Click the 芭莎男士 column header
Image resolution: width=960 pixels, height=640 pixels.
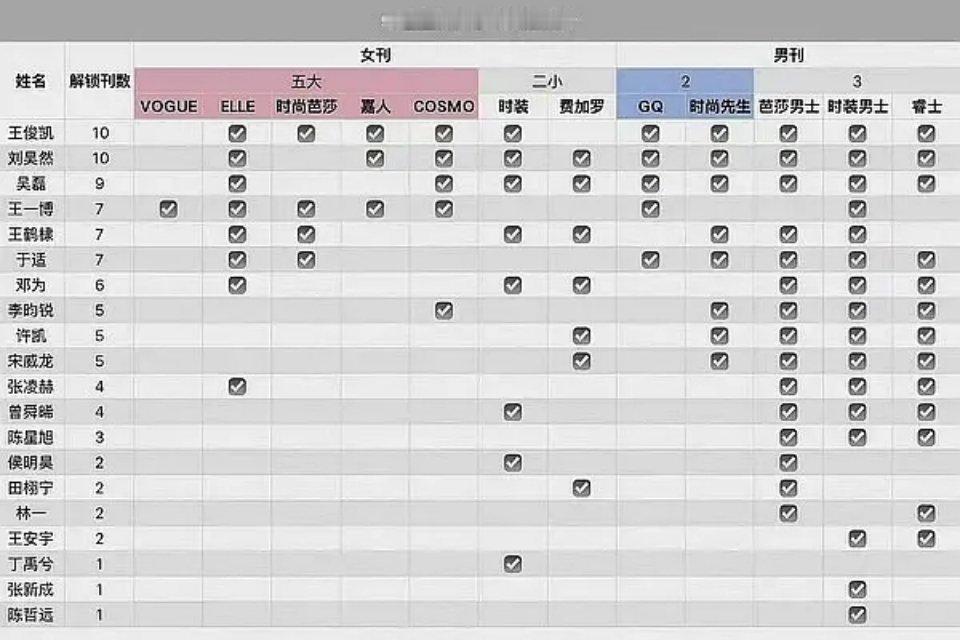tap(789, 106)
